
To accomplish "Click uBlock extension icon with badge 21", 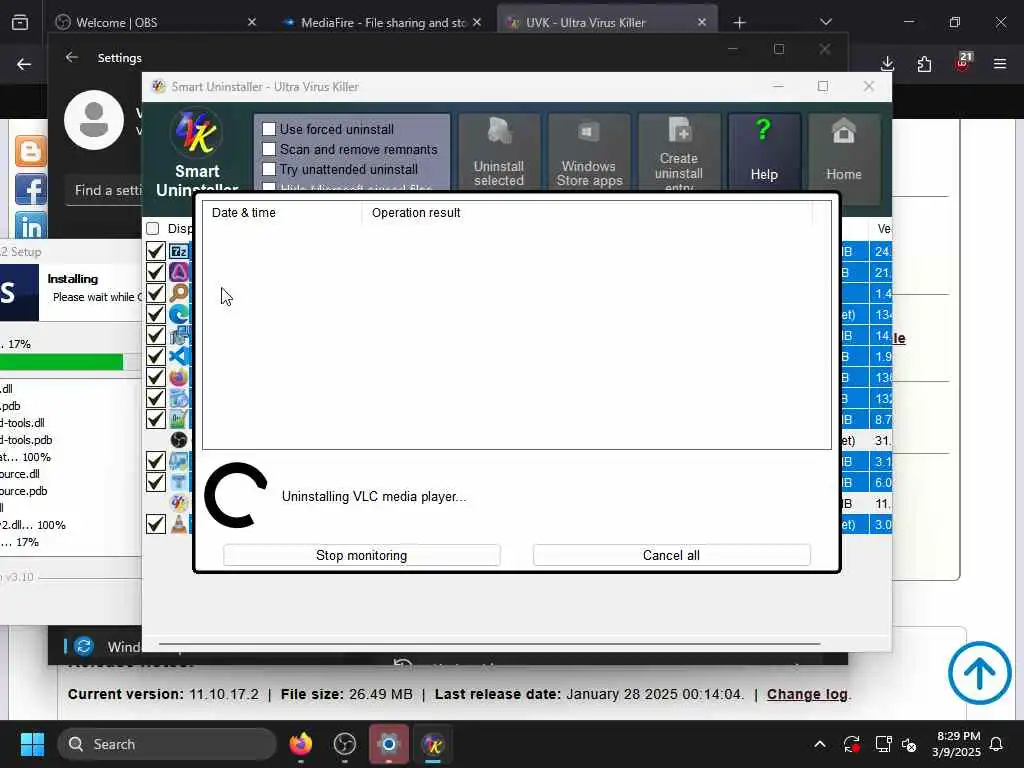I will tap(962, 63).
